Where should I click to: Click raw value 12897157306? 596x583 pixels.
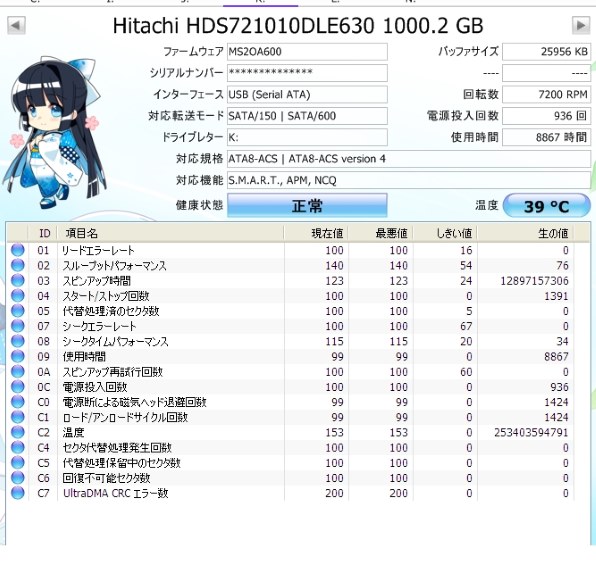[x=534, y=281]
